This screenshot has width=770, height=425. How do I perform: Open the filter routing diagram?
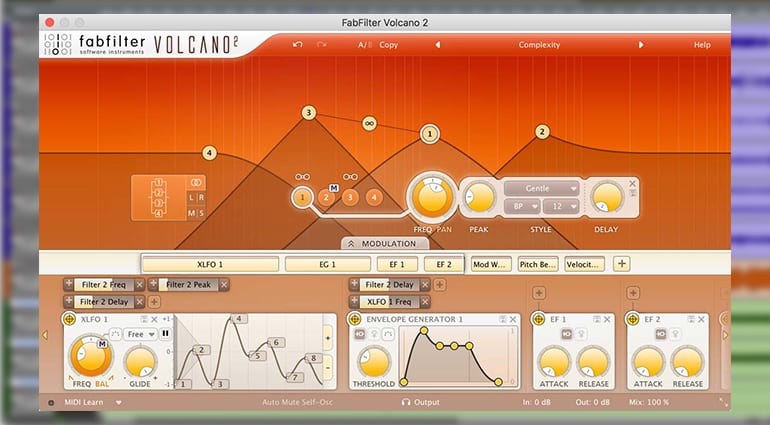point(158,198)
